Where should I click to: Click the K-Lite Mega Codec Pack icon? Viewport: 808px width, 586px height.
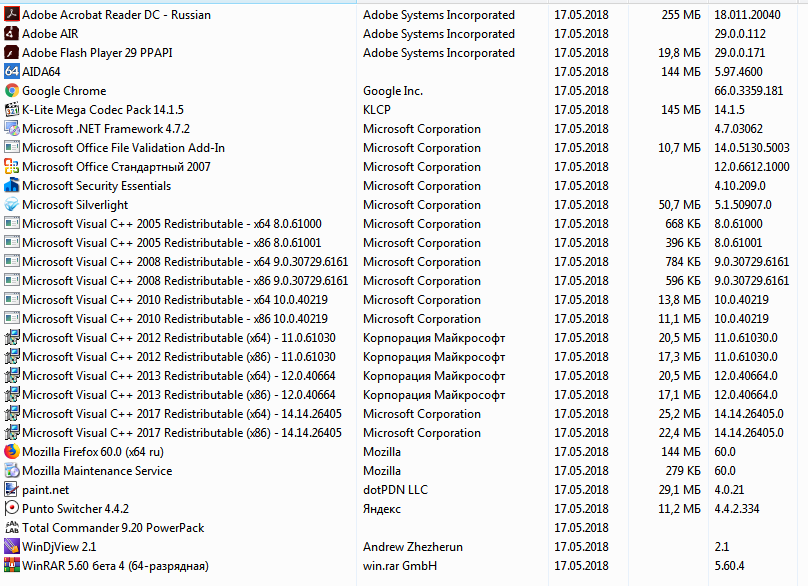[x=11, y=110]
